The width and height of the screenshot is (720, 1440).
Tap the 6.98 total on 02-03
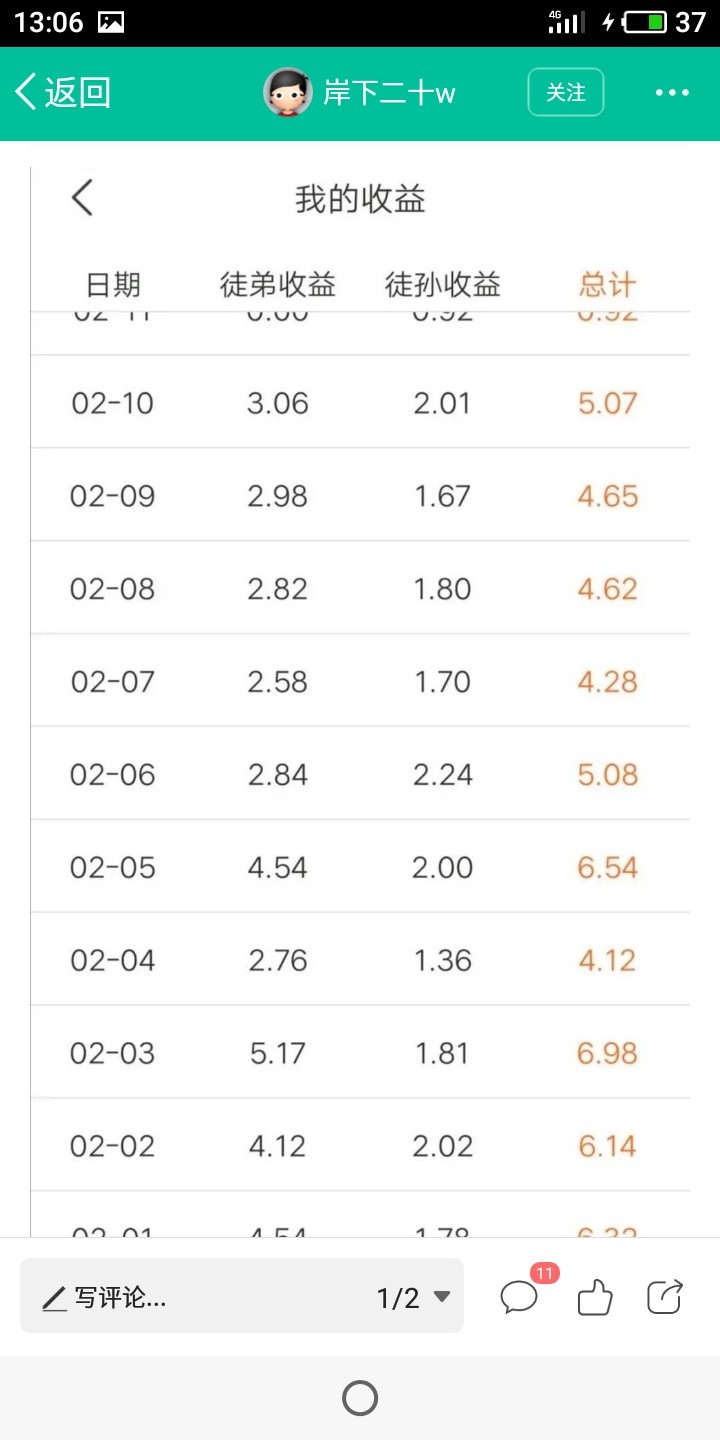click(607, 1053)
